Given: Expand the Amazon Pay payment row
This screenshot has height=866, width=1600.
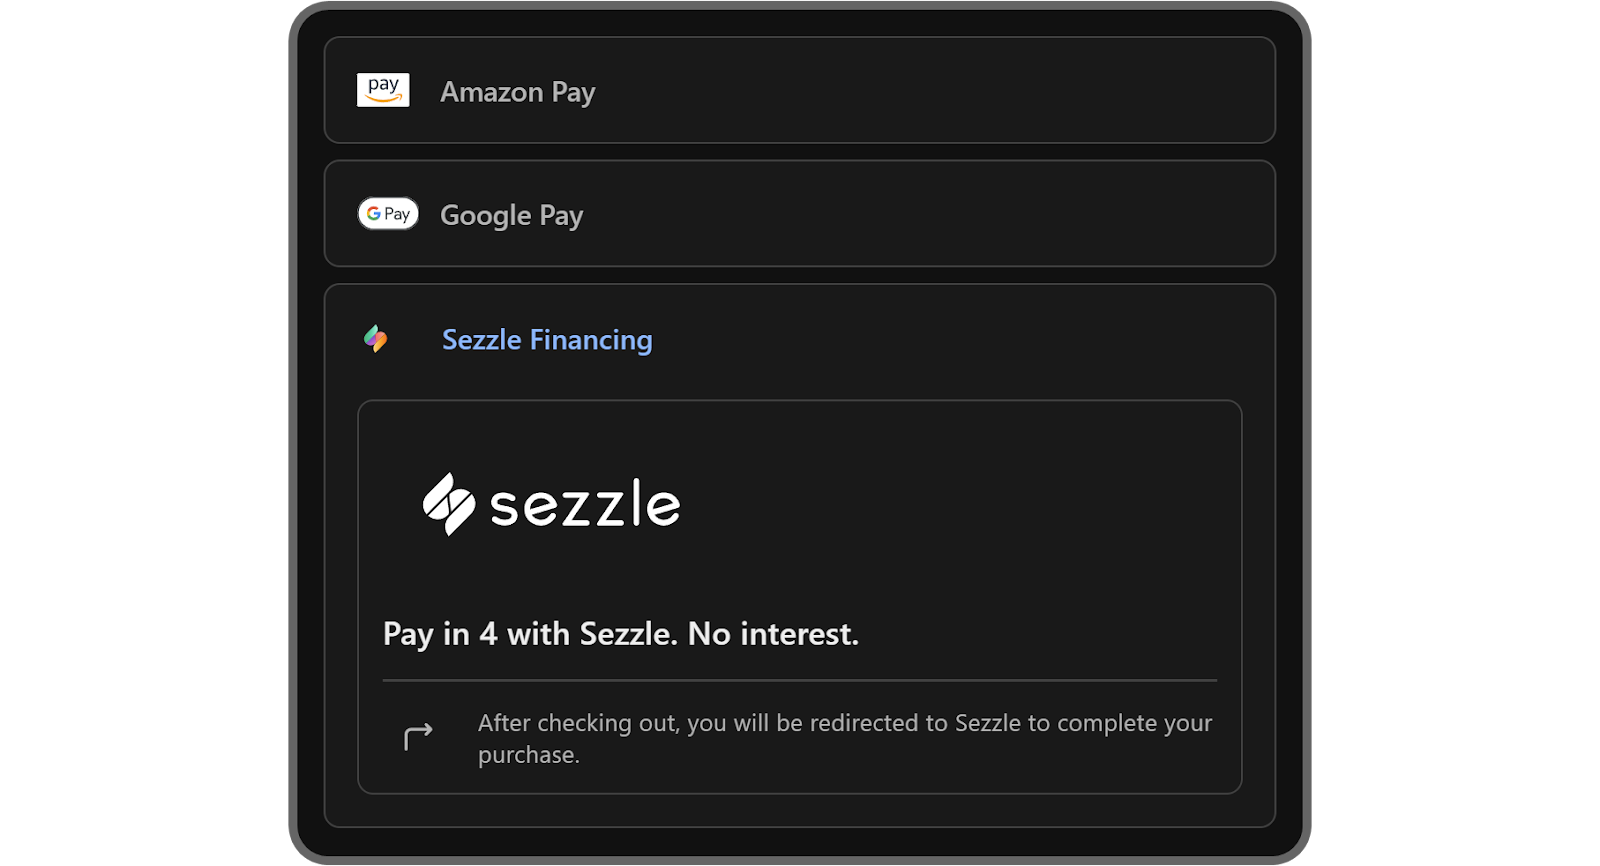Looking at the screenshot, I should click(x=900, y=91).
